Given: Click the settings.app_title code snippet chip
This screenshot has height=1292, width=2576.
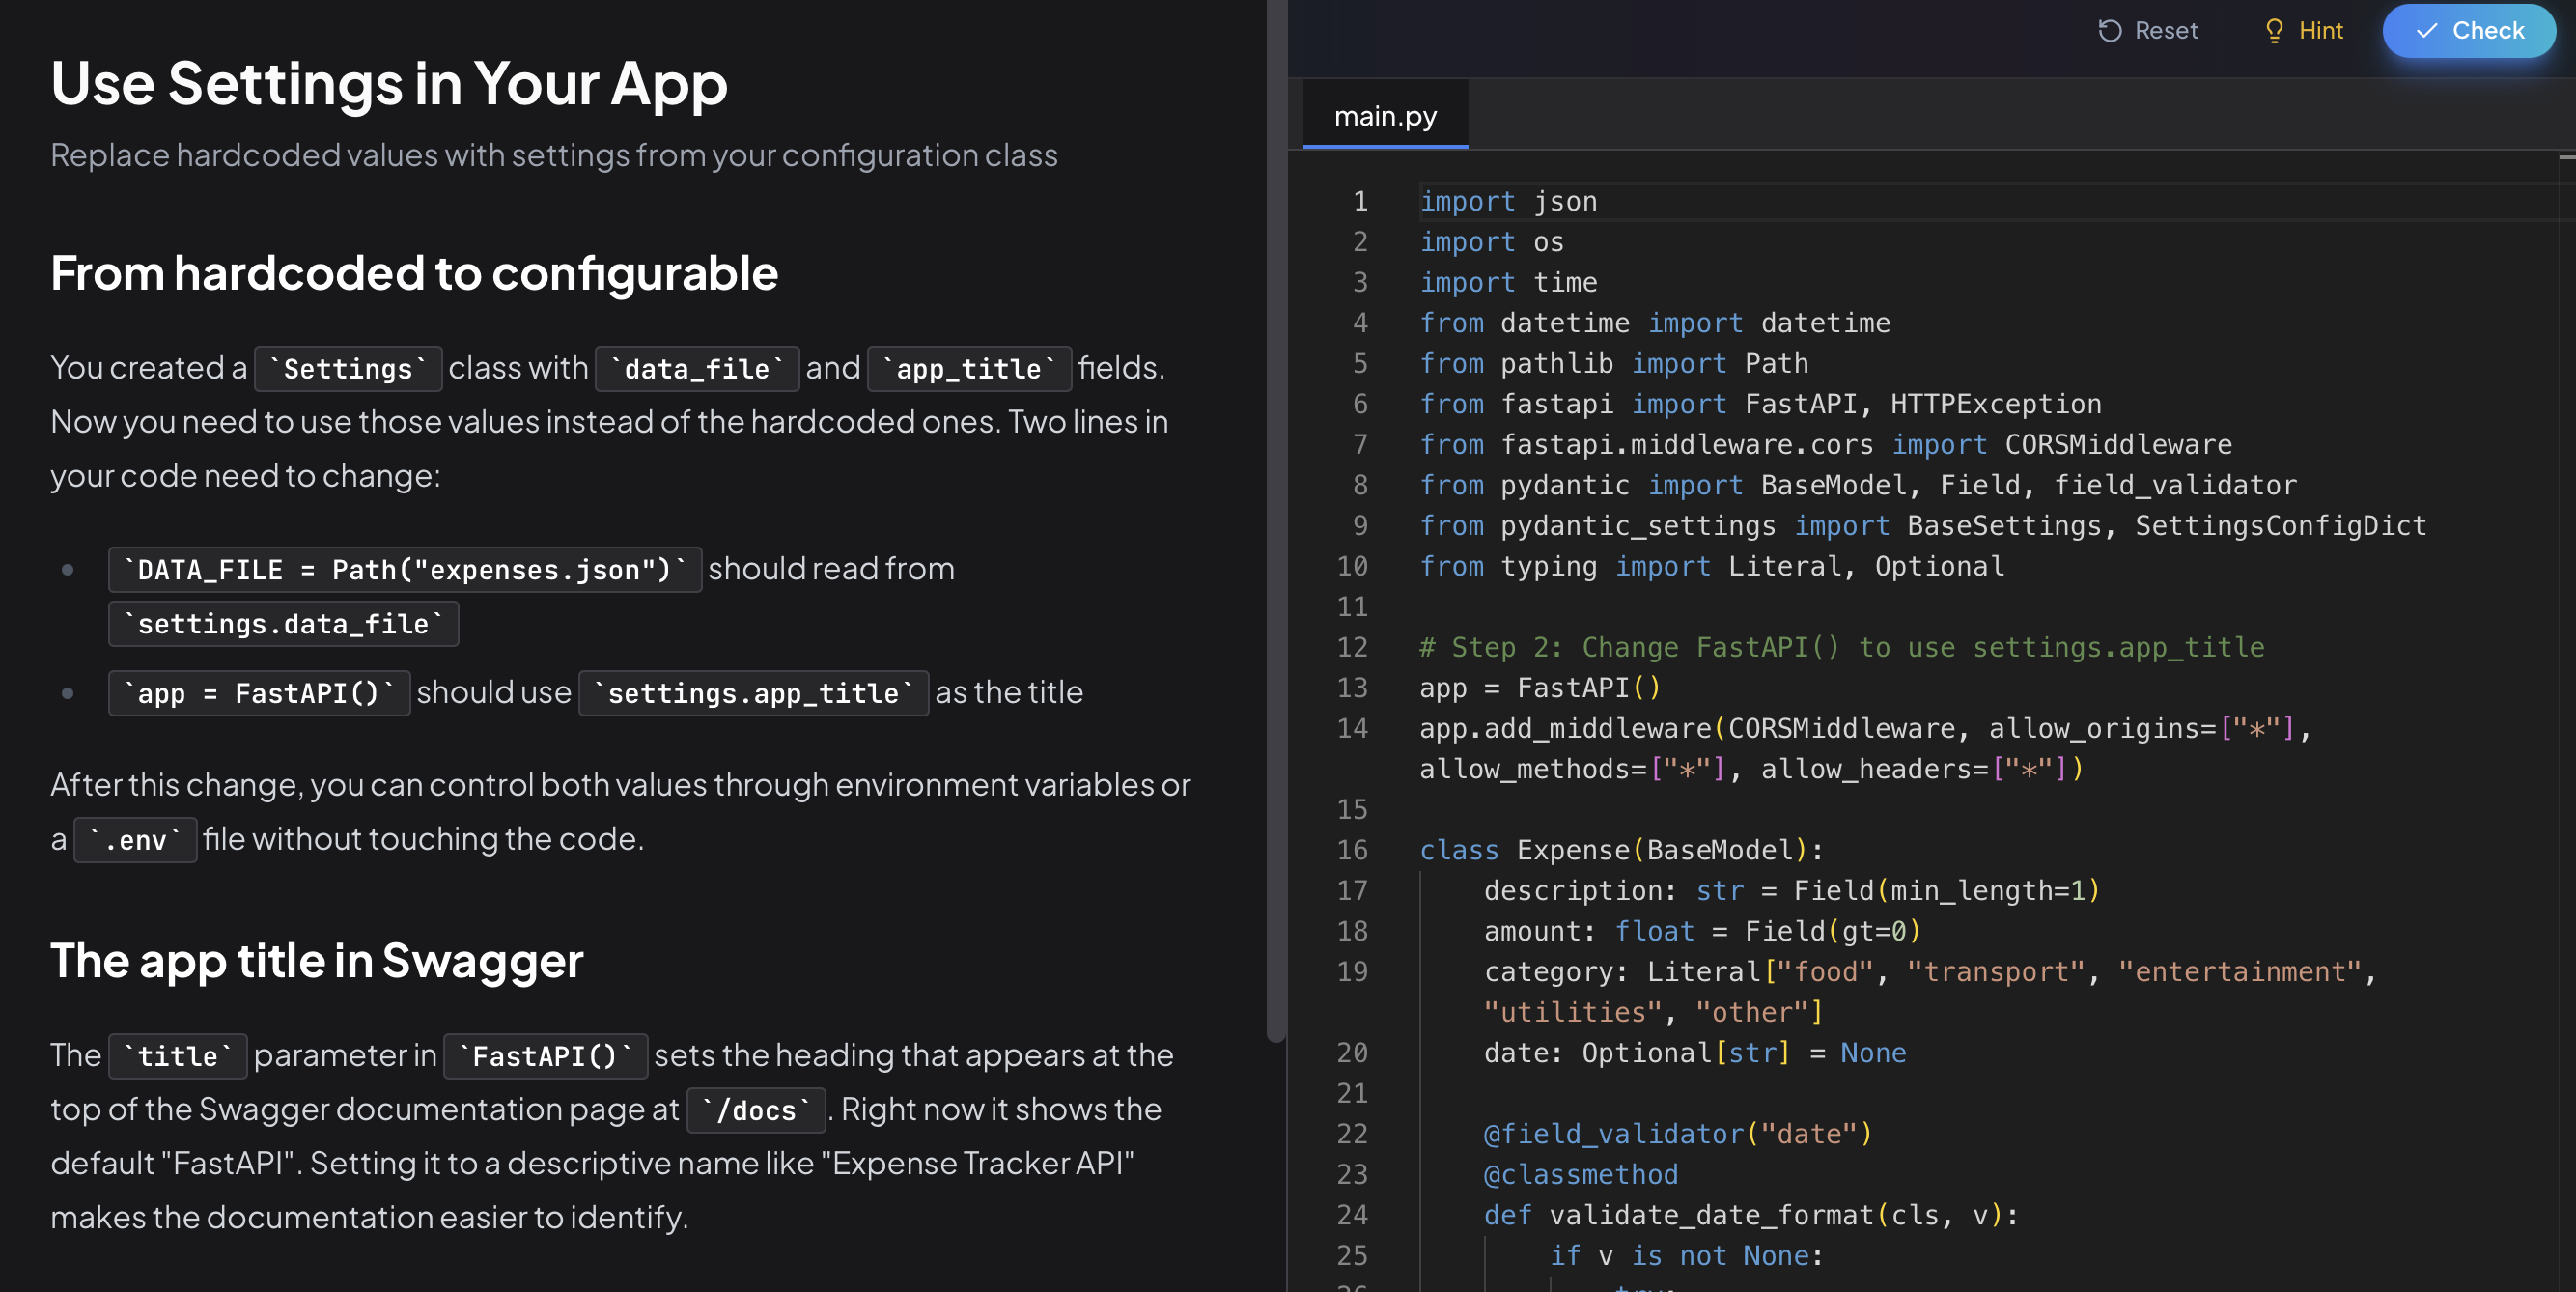Looking at the screenshot, I should [x=753, y=693].
